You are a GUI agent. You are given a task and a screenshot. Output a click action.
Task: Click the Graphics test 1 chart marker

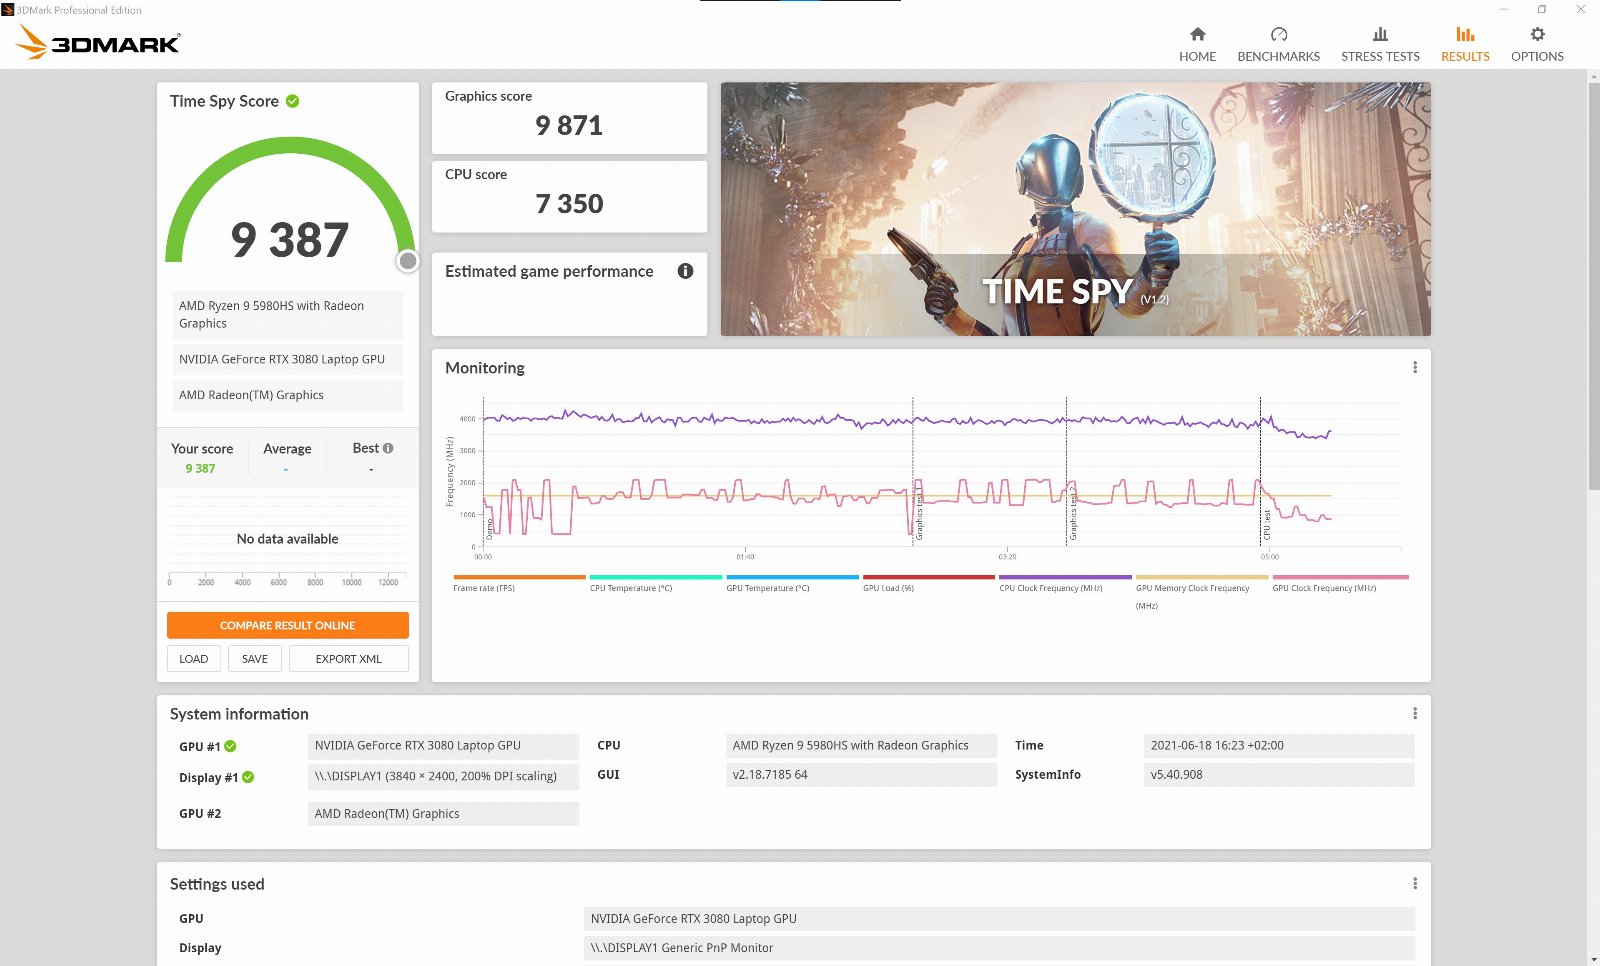[919, 514]
